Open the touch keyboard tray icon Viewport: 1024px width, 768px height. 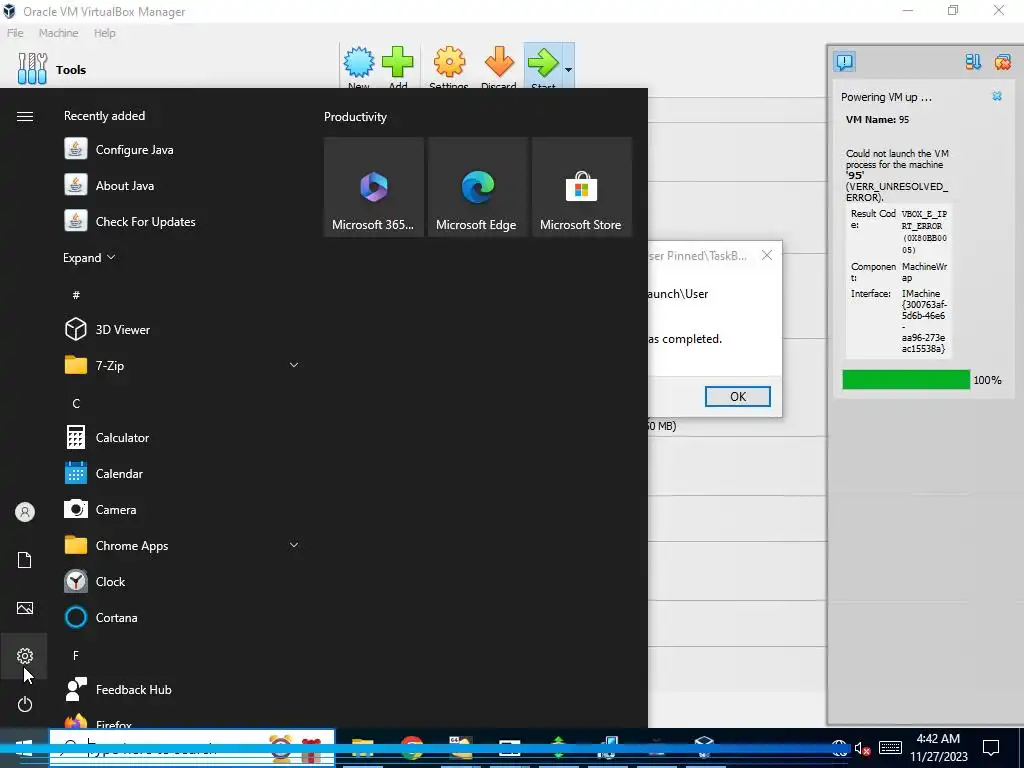890,748
